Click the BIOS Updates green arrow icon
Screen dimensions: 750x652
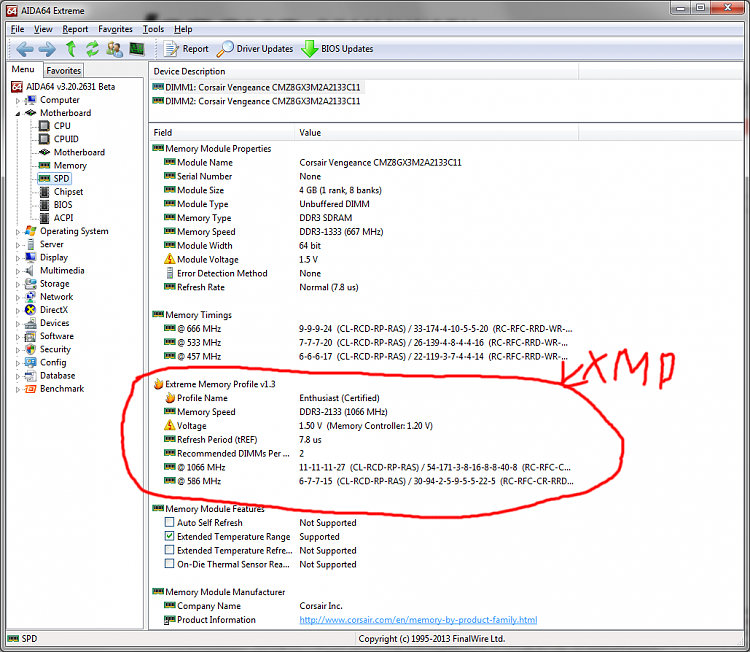point(309,49)
